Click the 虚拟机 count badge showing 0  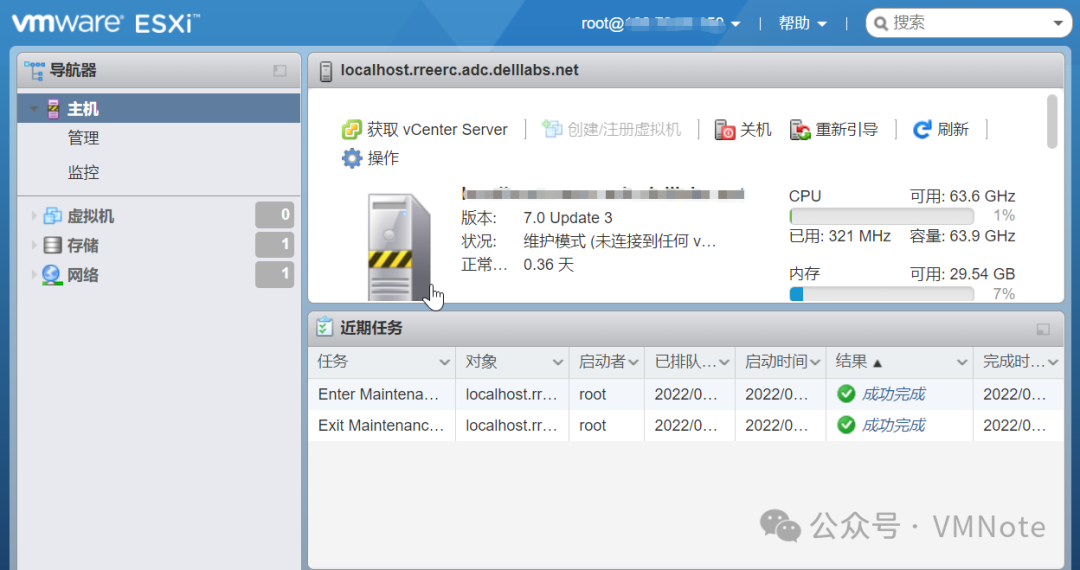tap(275, 215)
